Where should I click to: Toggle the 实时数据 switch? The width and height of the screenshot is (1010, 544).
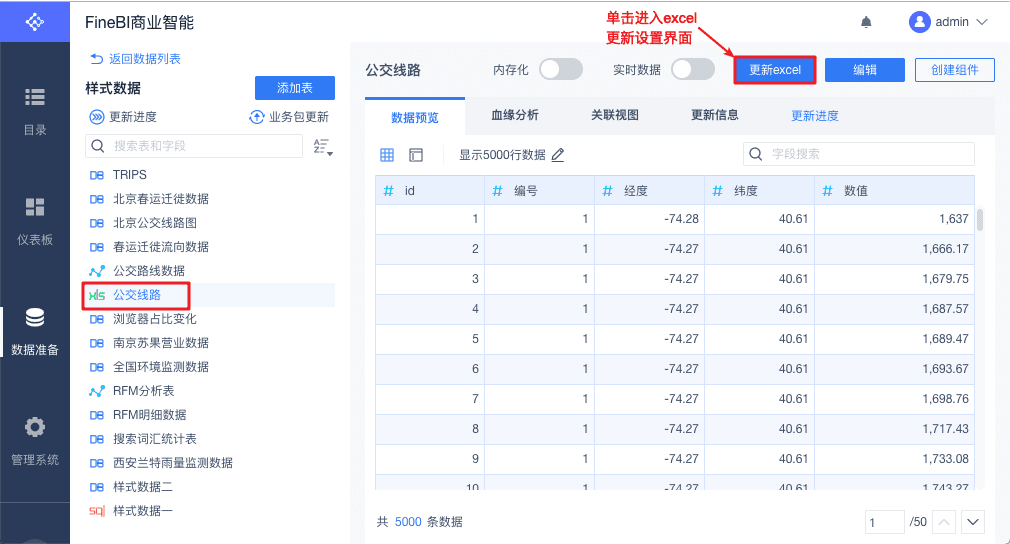692,69
